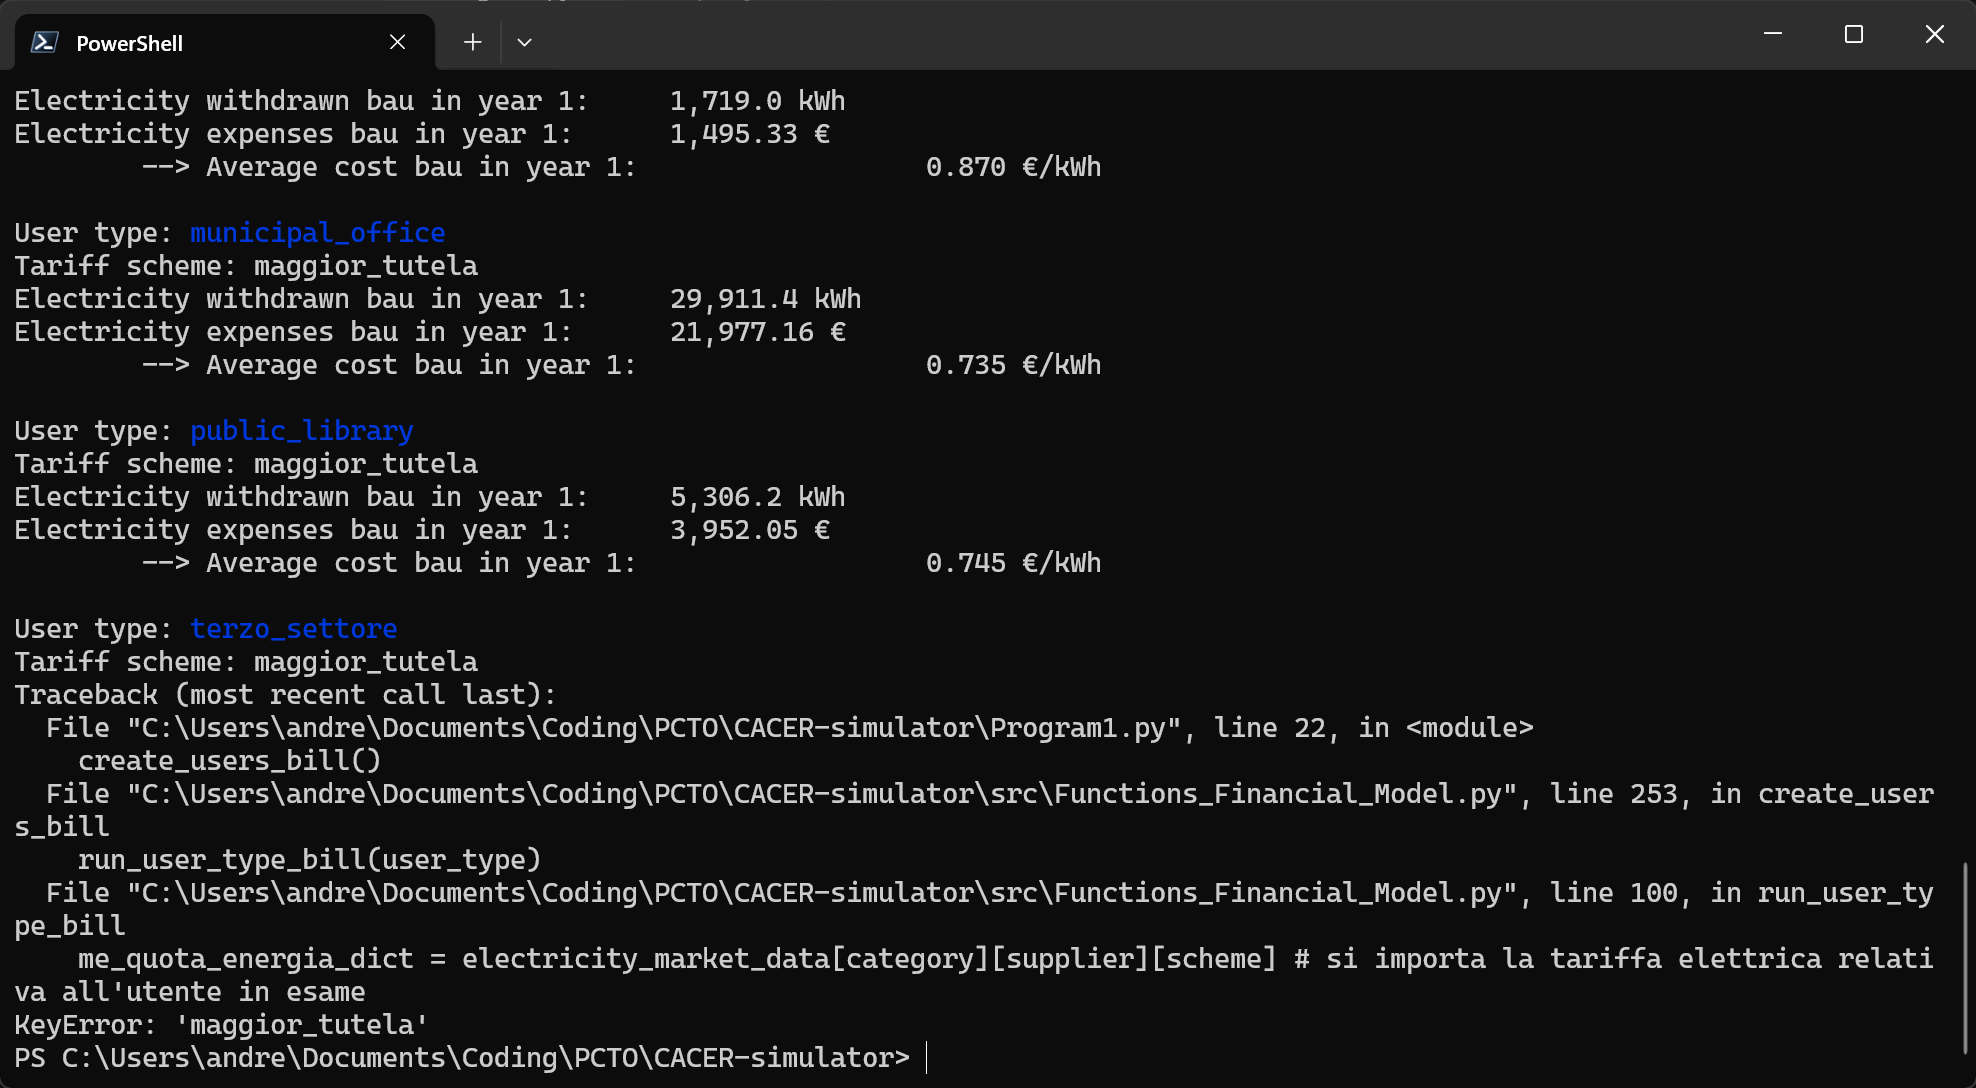
Task: Click the 21,977.16 € expenses value
Action: coord(757,332)
